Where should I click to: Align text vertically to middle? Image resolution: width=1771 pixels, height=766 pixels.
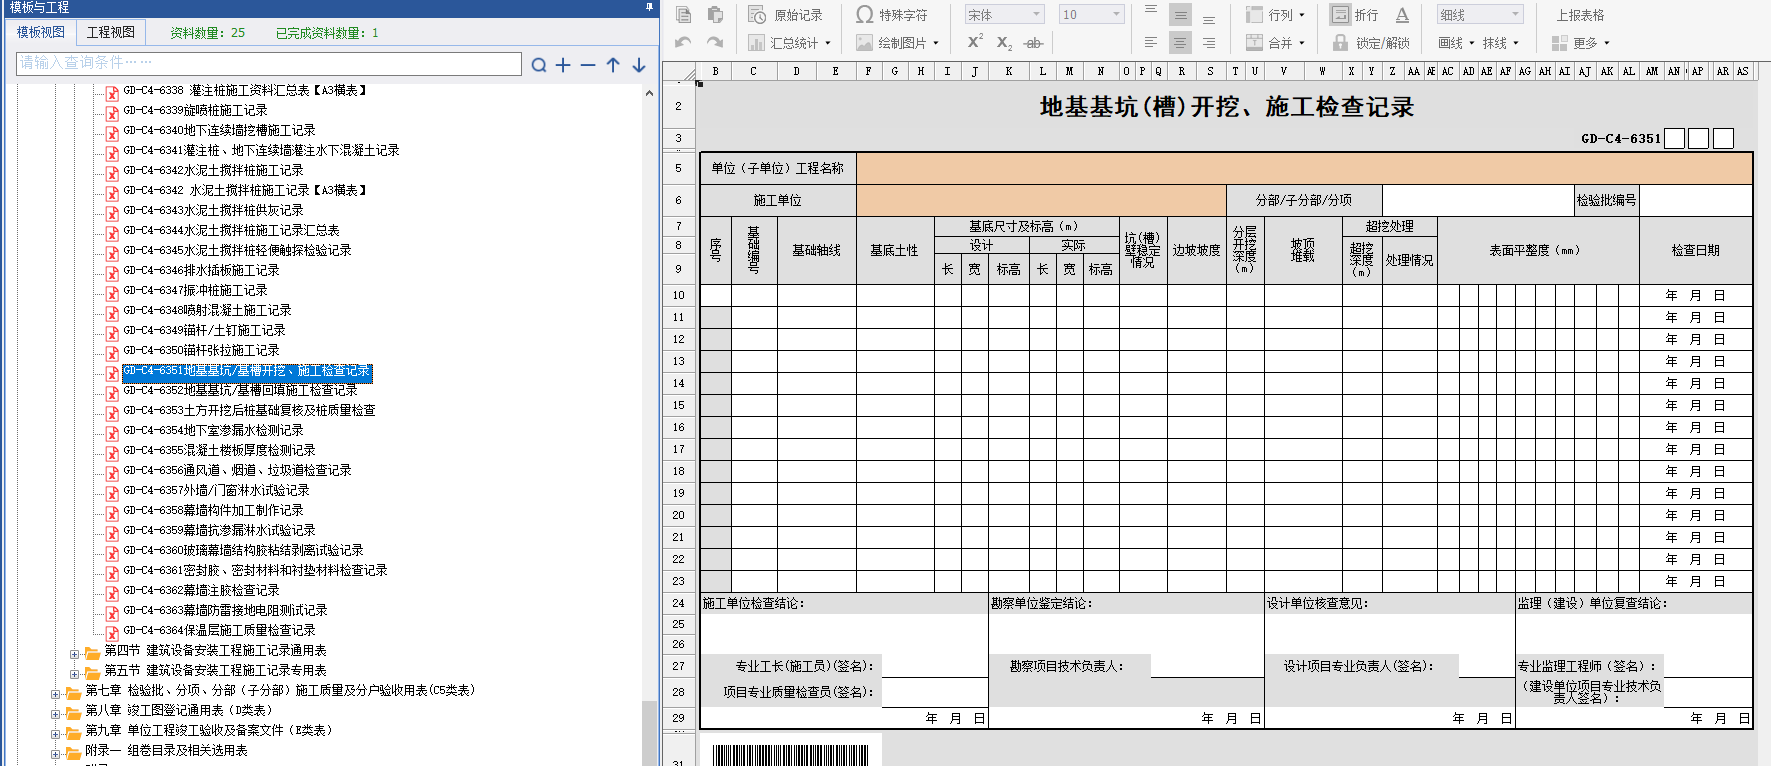pos(1181,15)
